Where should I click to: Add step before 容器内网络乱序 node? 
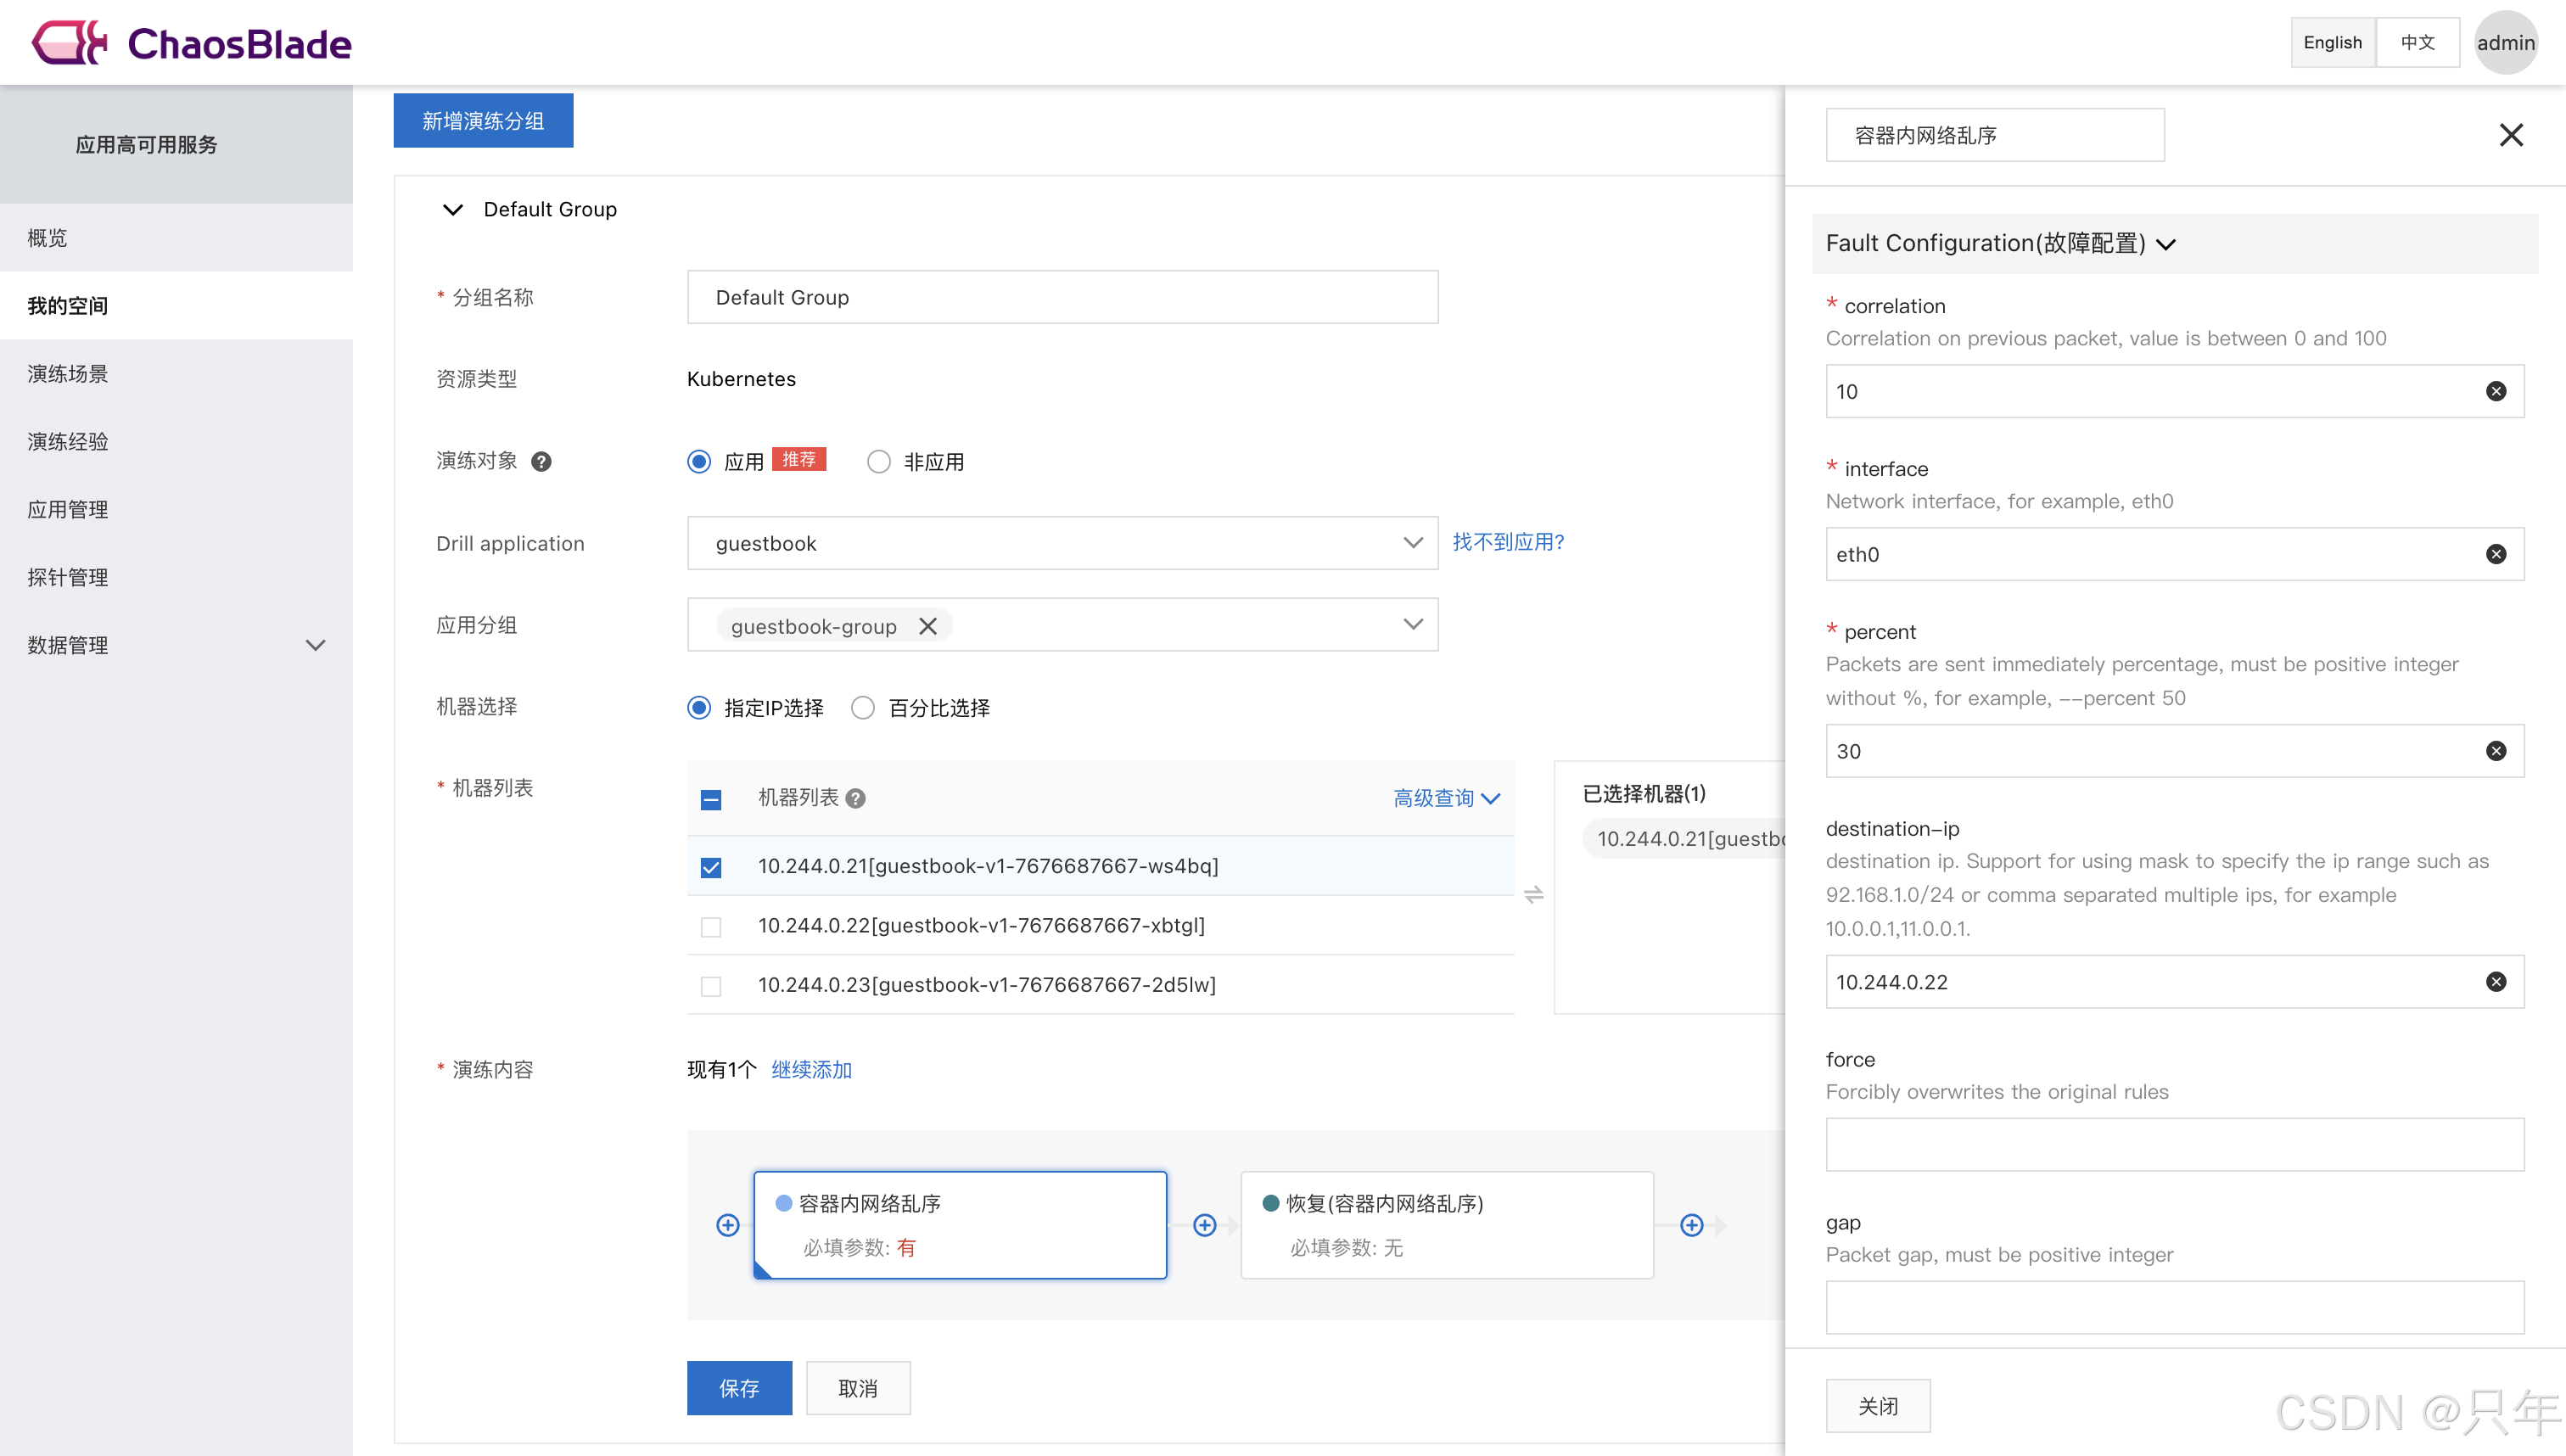pyautogui.click(x=727, y=1225)
